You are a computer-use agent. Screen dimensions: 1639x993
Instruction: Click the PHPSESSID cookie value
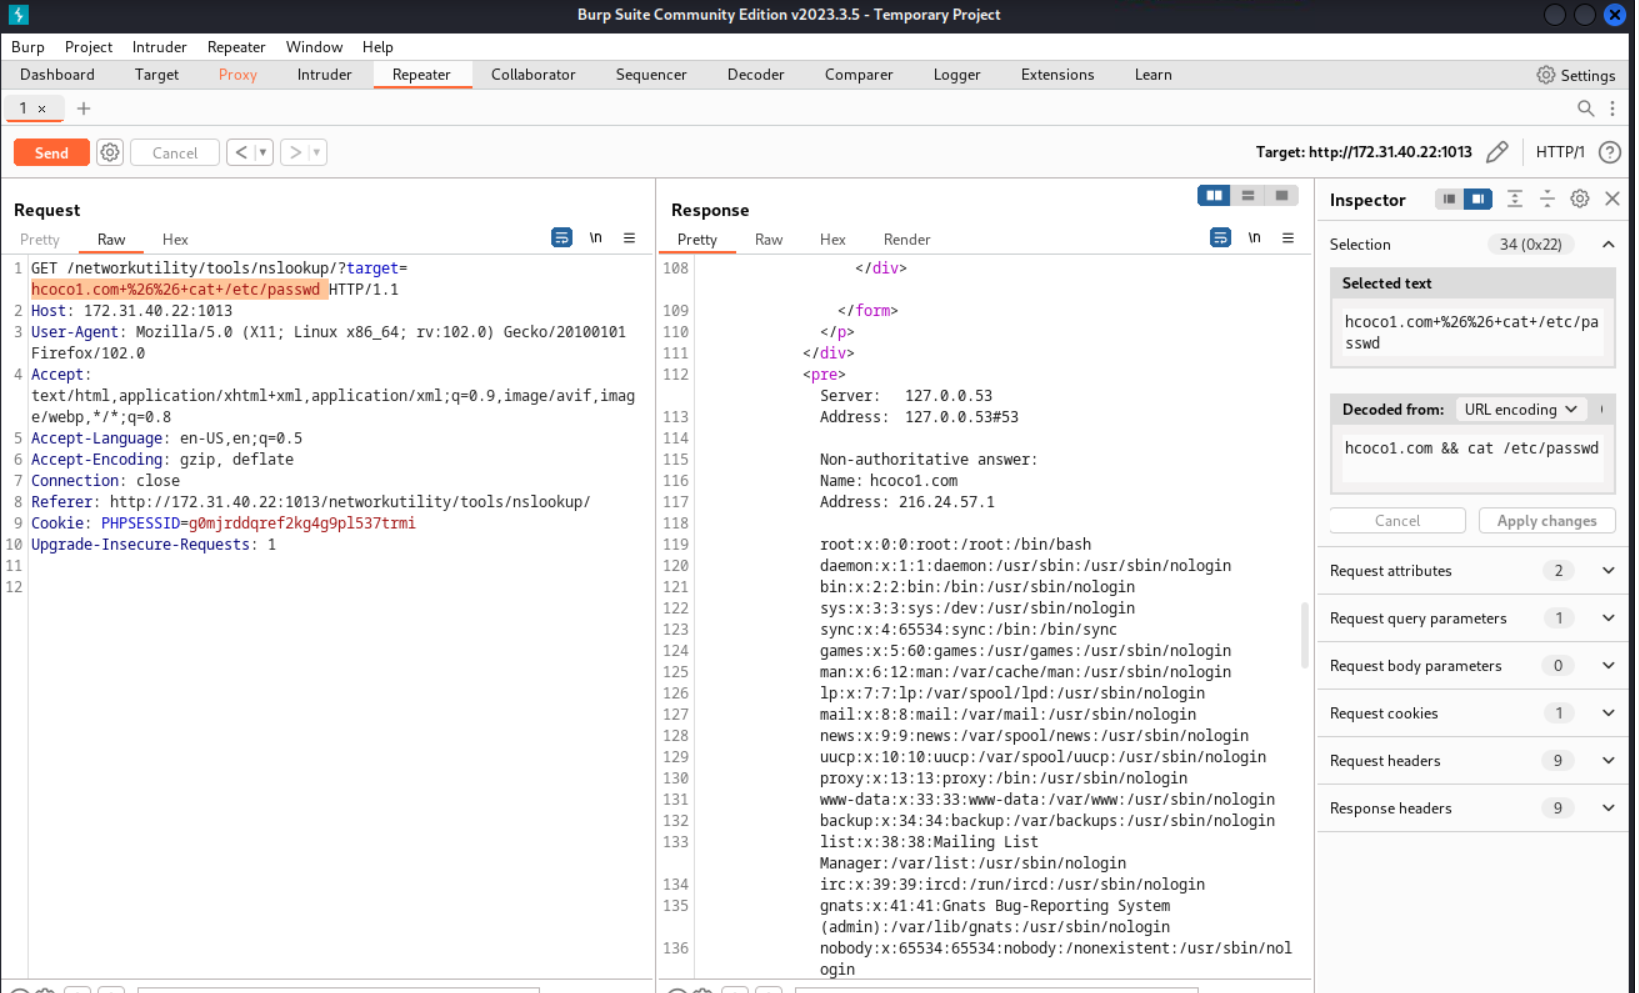click(302, 523)
